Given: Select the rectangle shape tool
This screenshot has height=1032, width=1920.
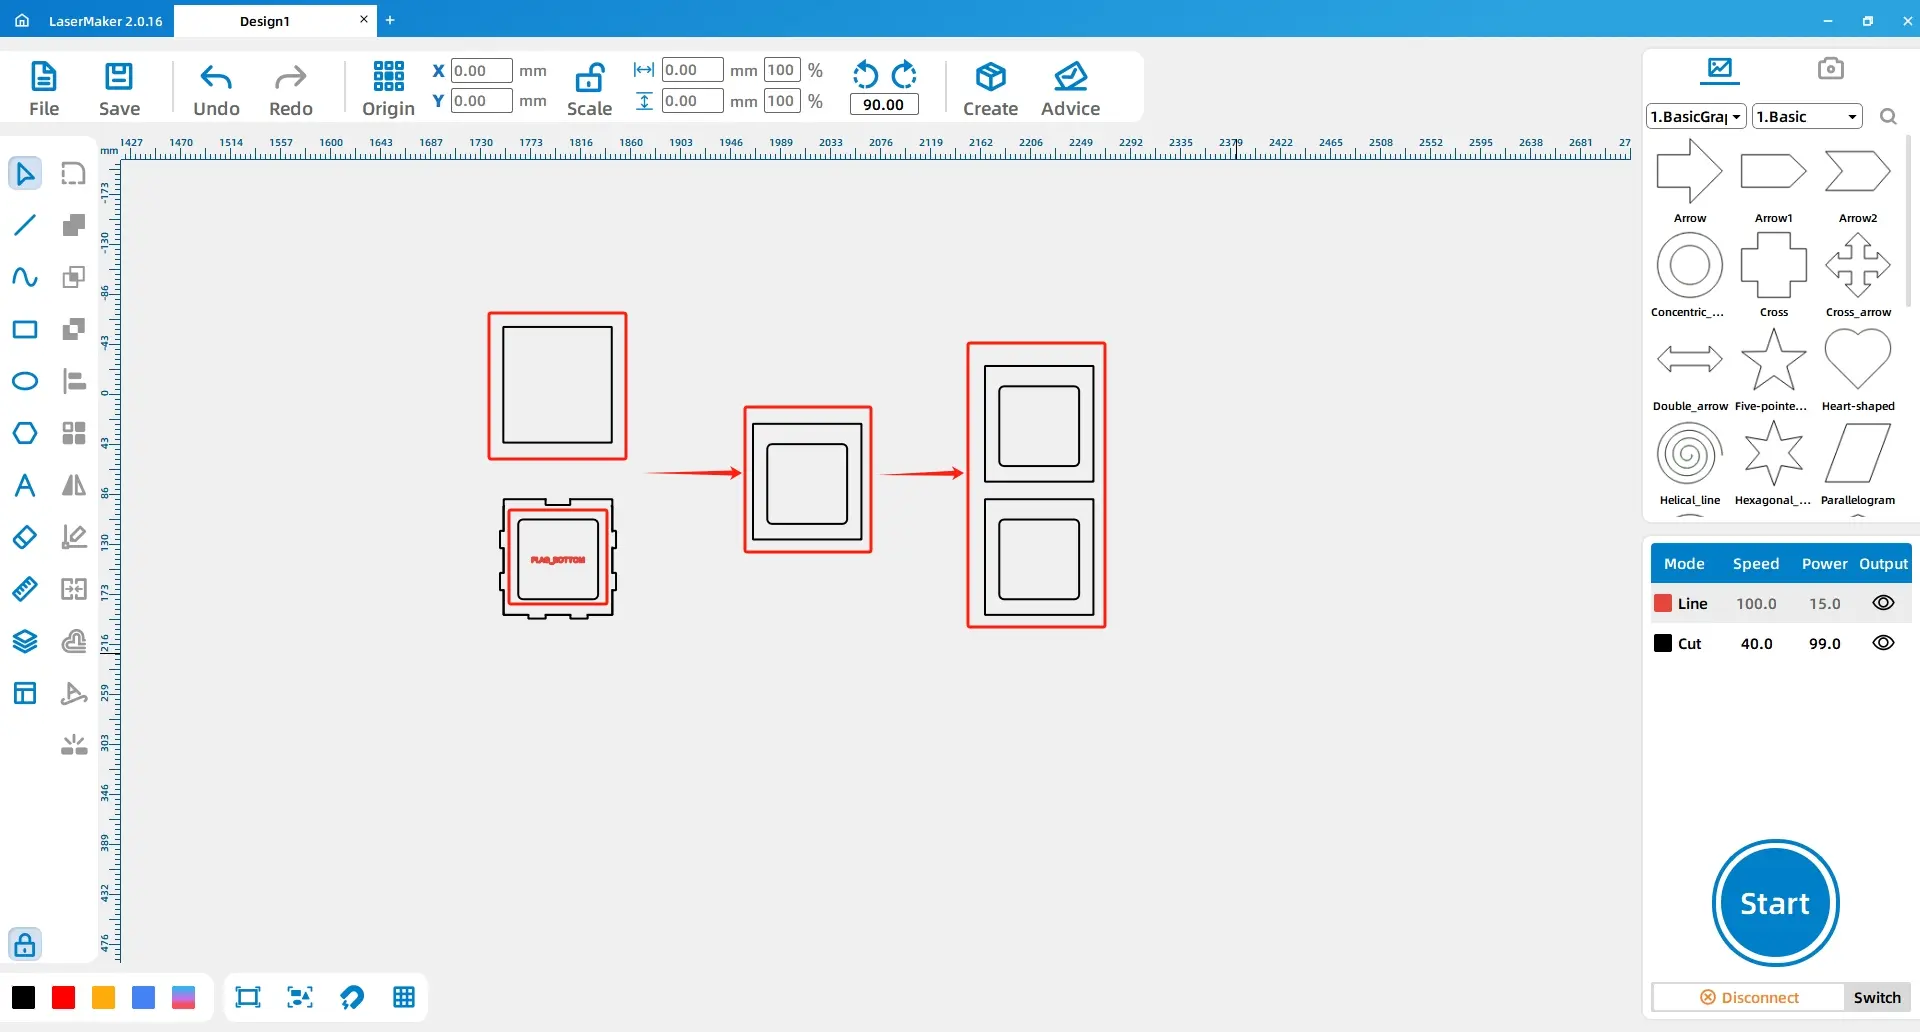Looking at the screenshot, I should [x=25, y=329].
